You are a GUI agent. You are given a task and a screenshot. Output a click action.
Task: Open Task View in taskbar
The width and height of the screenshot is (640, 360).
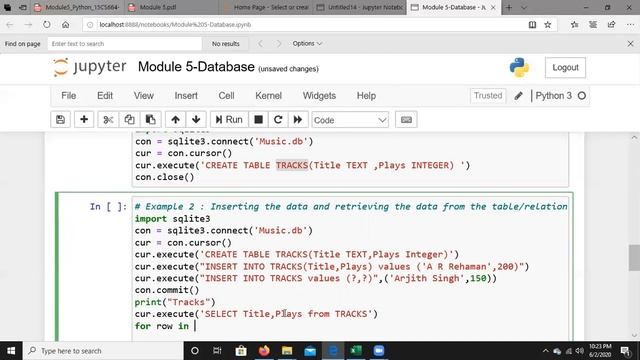tap(217, 351)
